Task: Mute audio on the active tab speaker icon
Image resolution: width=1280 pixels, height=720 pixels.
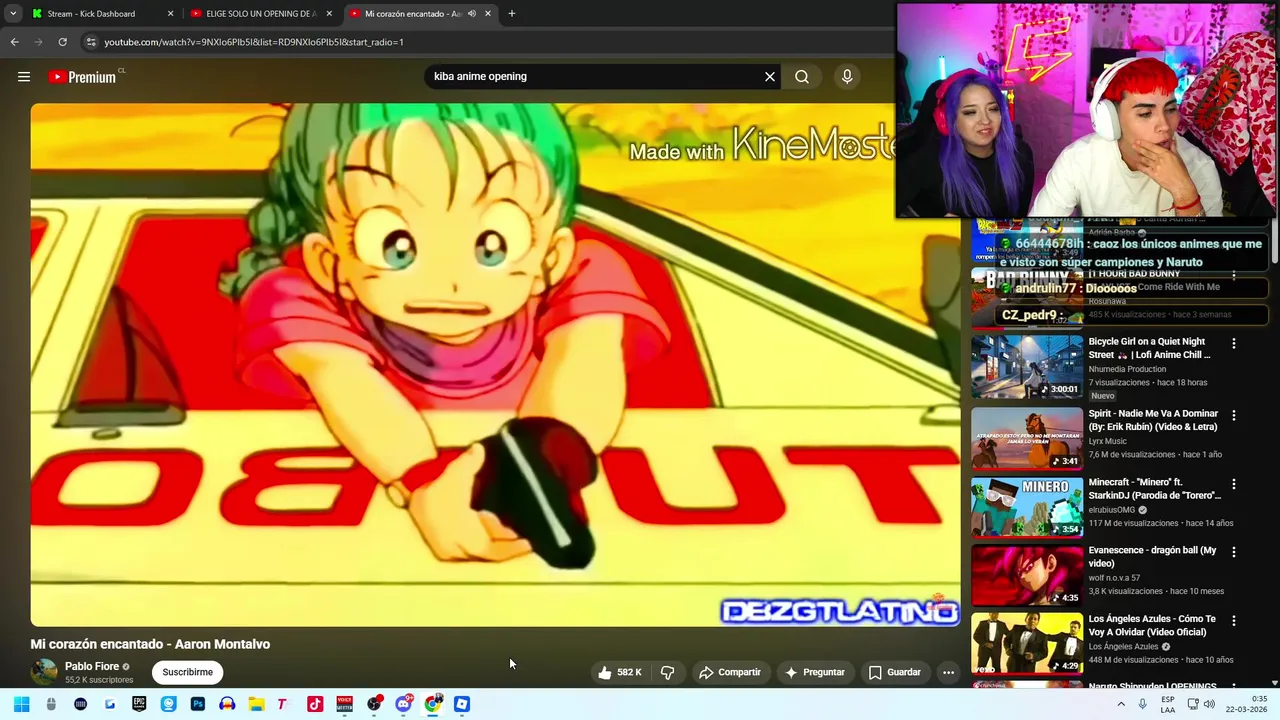Action: 471,14
